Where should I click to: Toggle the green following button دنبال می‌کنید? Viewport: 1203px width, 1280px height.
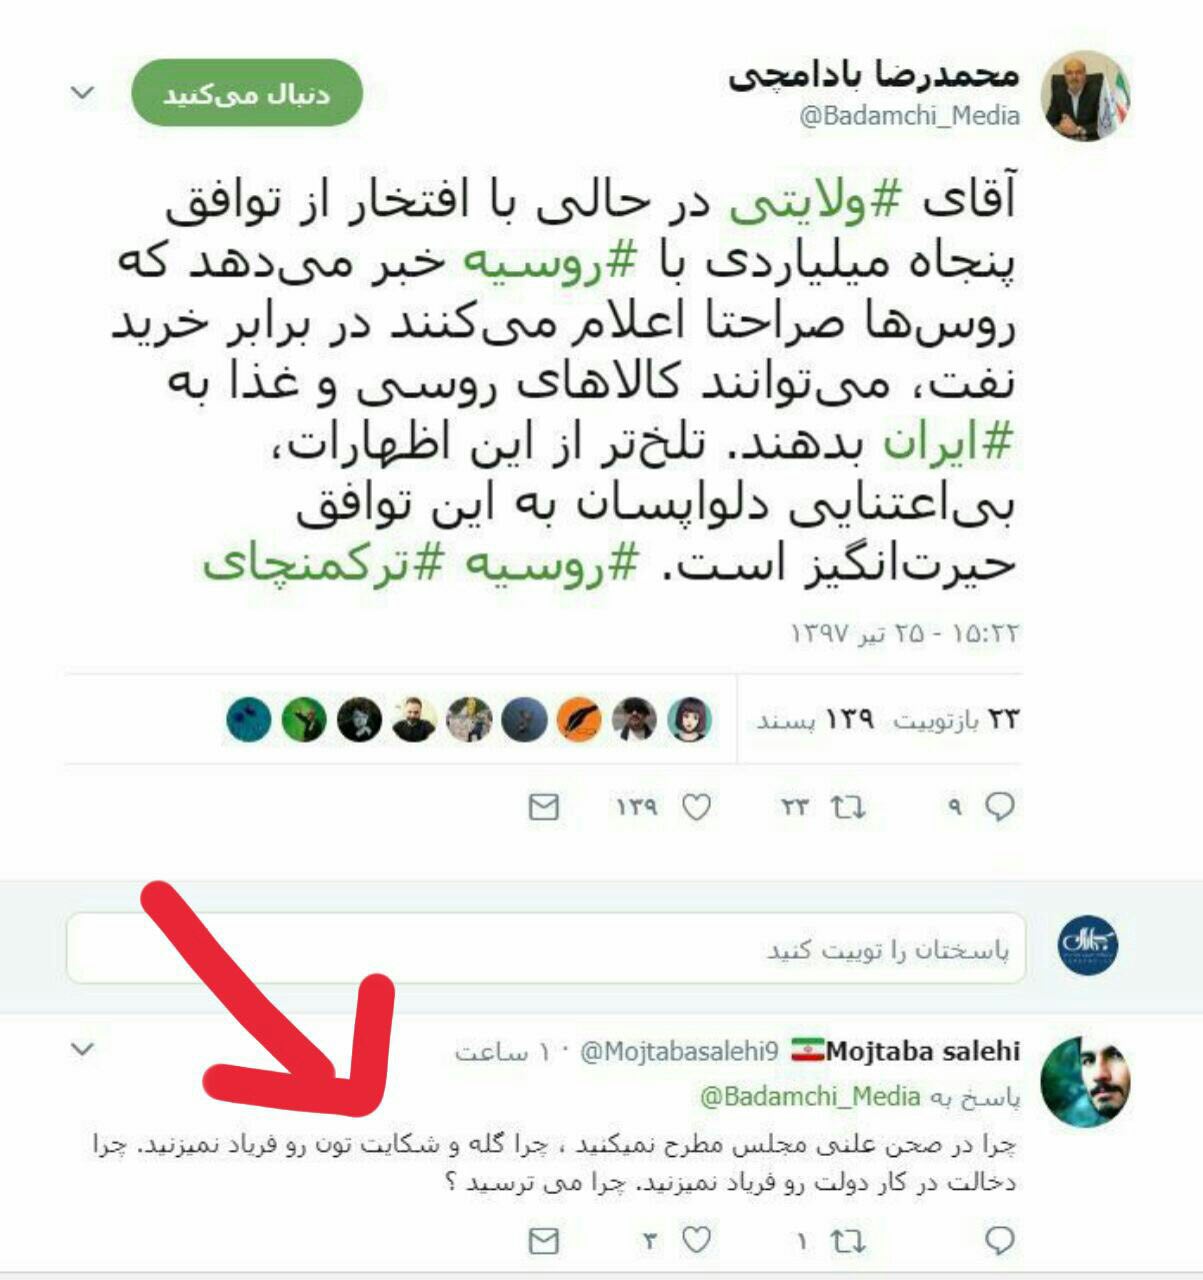pyautogui.click(x=246, y=93)
